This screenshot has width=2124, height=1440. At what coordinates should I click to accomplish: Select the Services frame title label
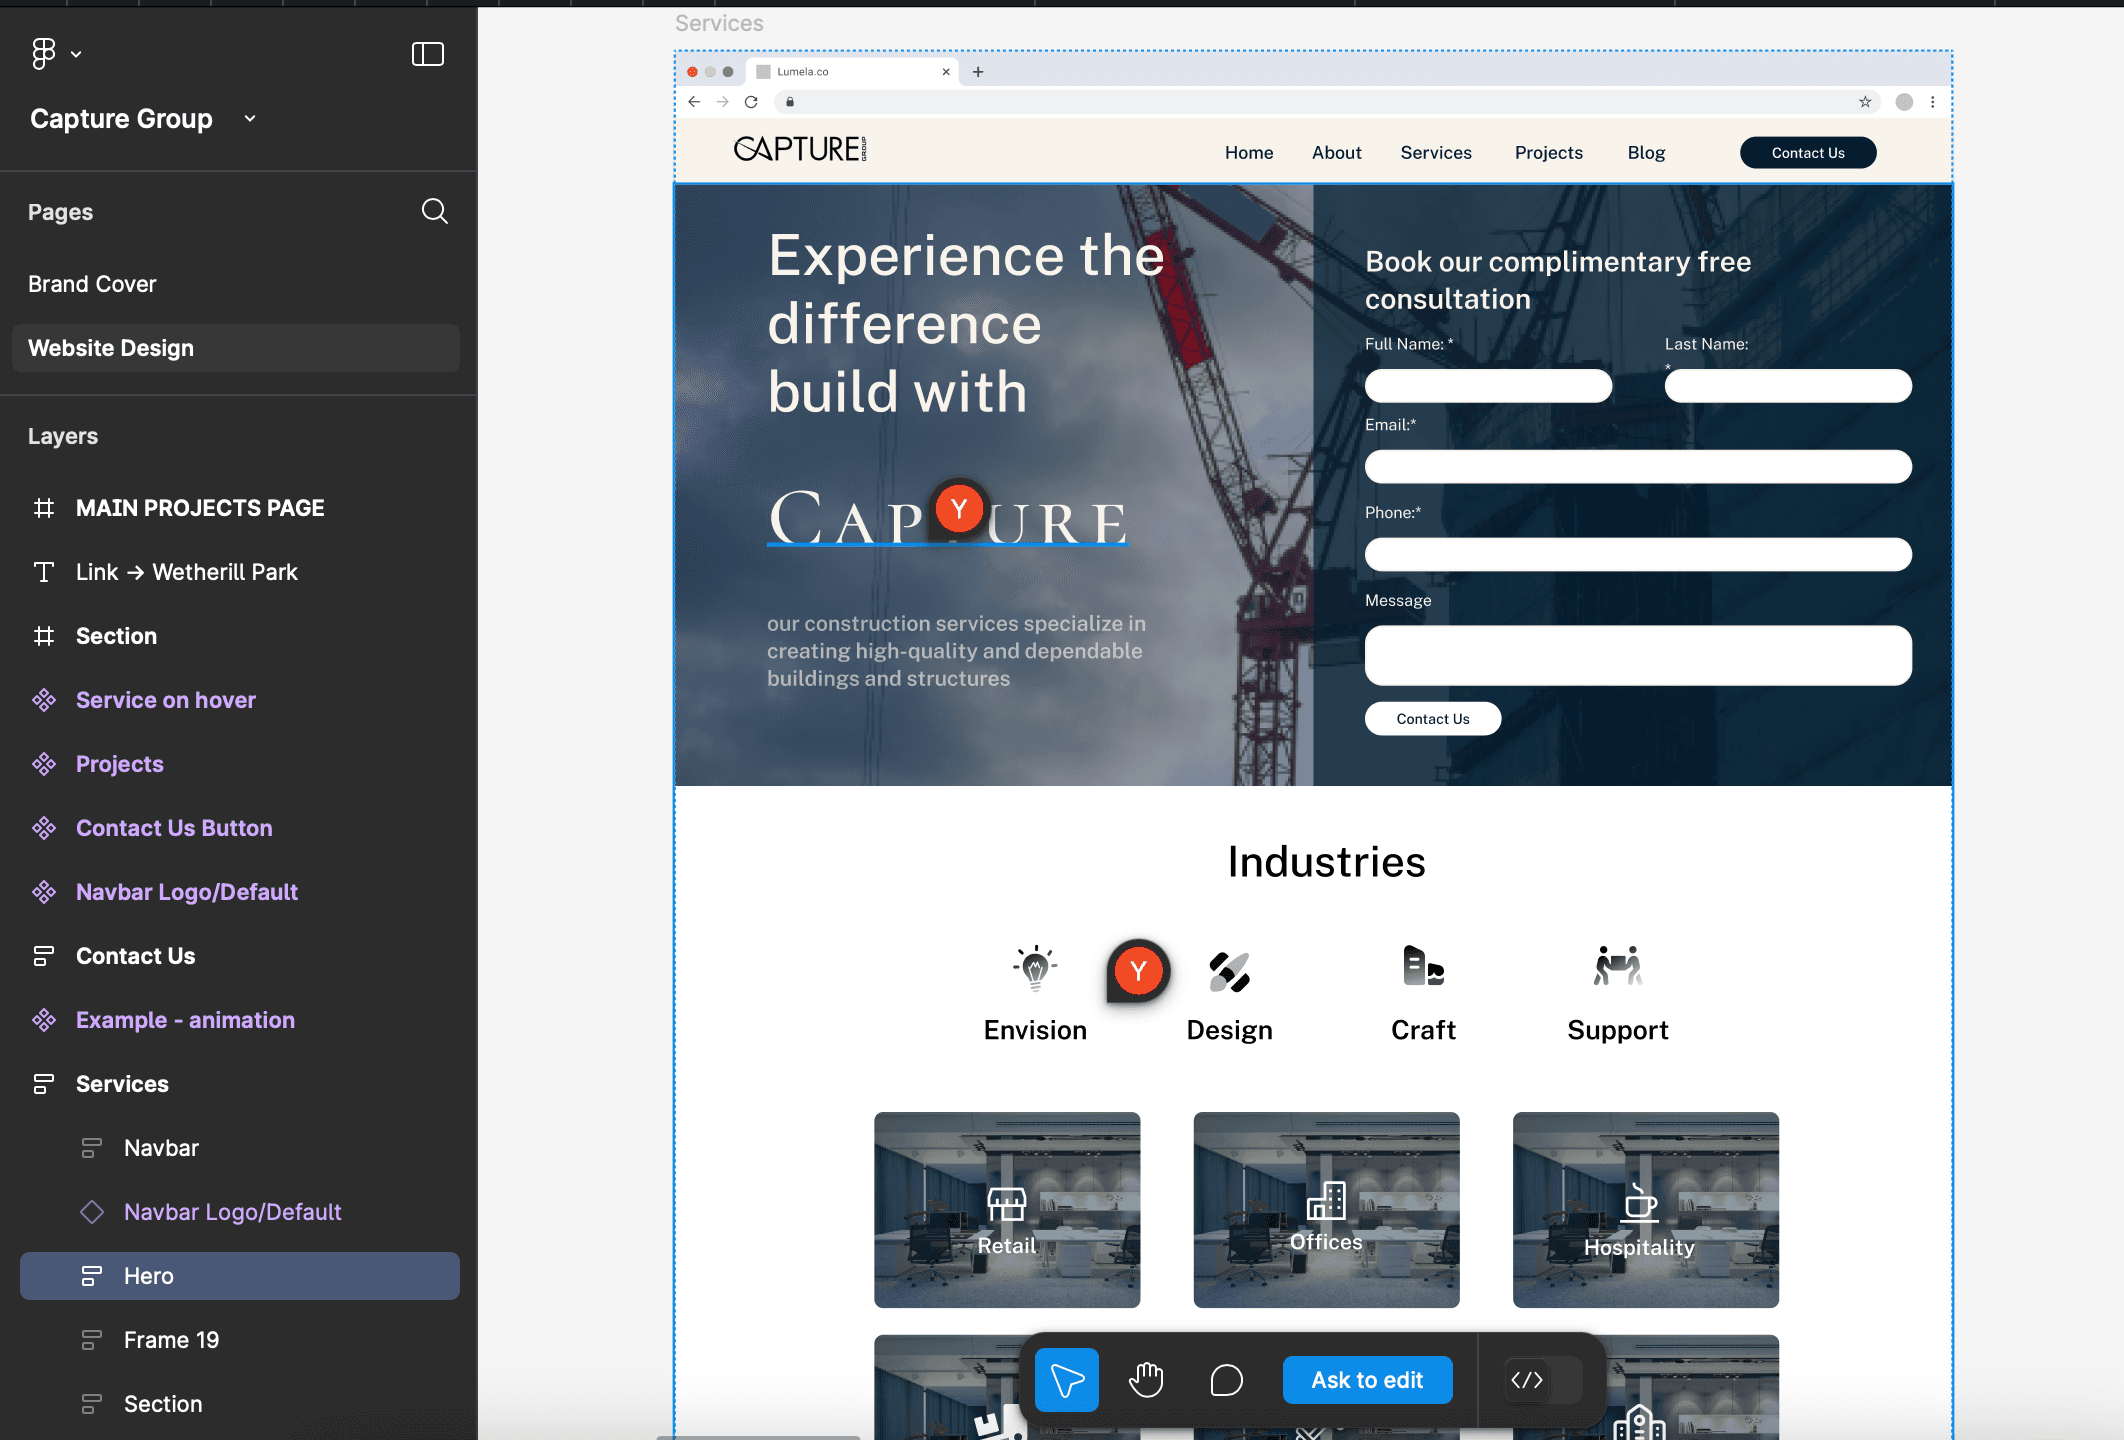point(719,23)
